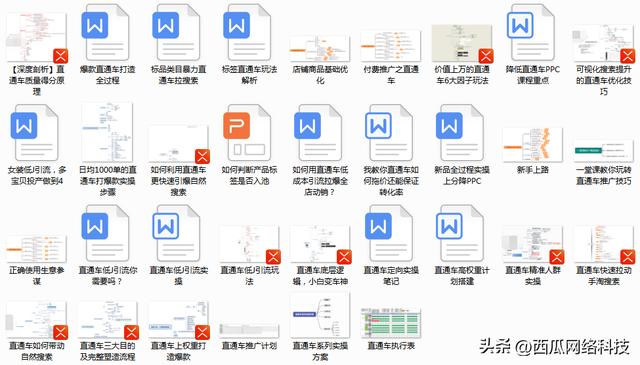This screenshot has width=640, height=365.
Task: Open the 标签直通车玩法解析 Word file
Action: pos(249,33)
